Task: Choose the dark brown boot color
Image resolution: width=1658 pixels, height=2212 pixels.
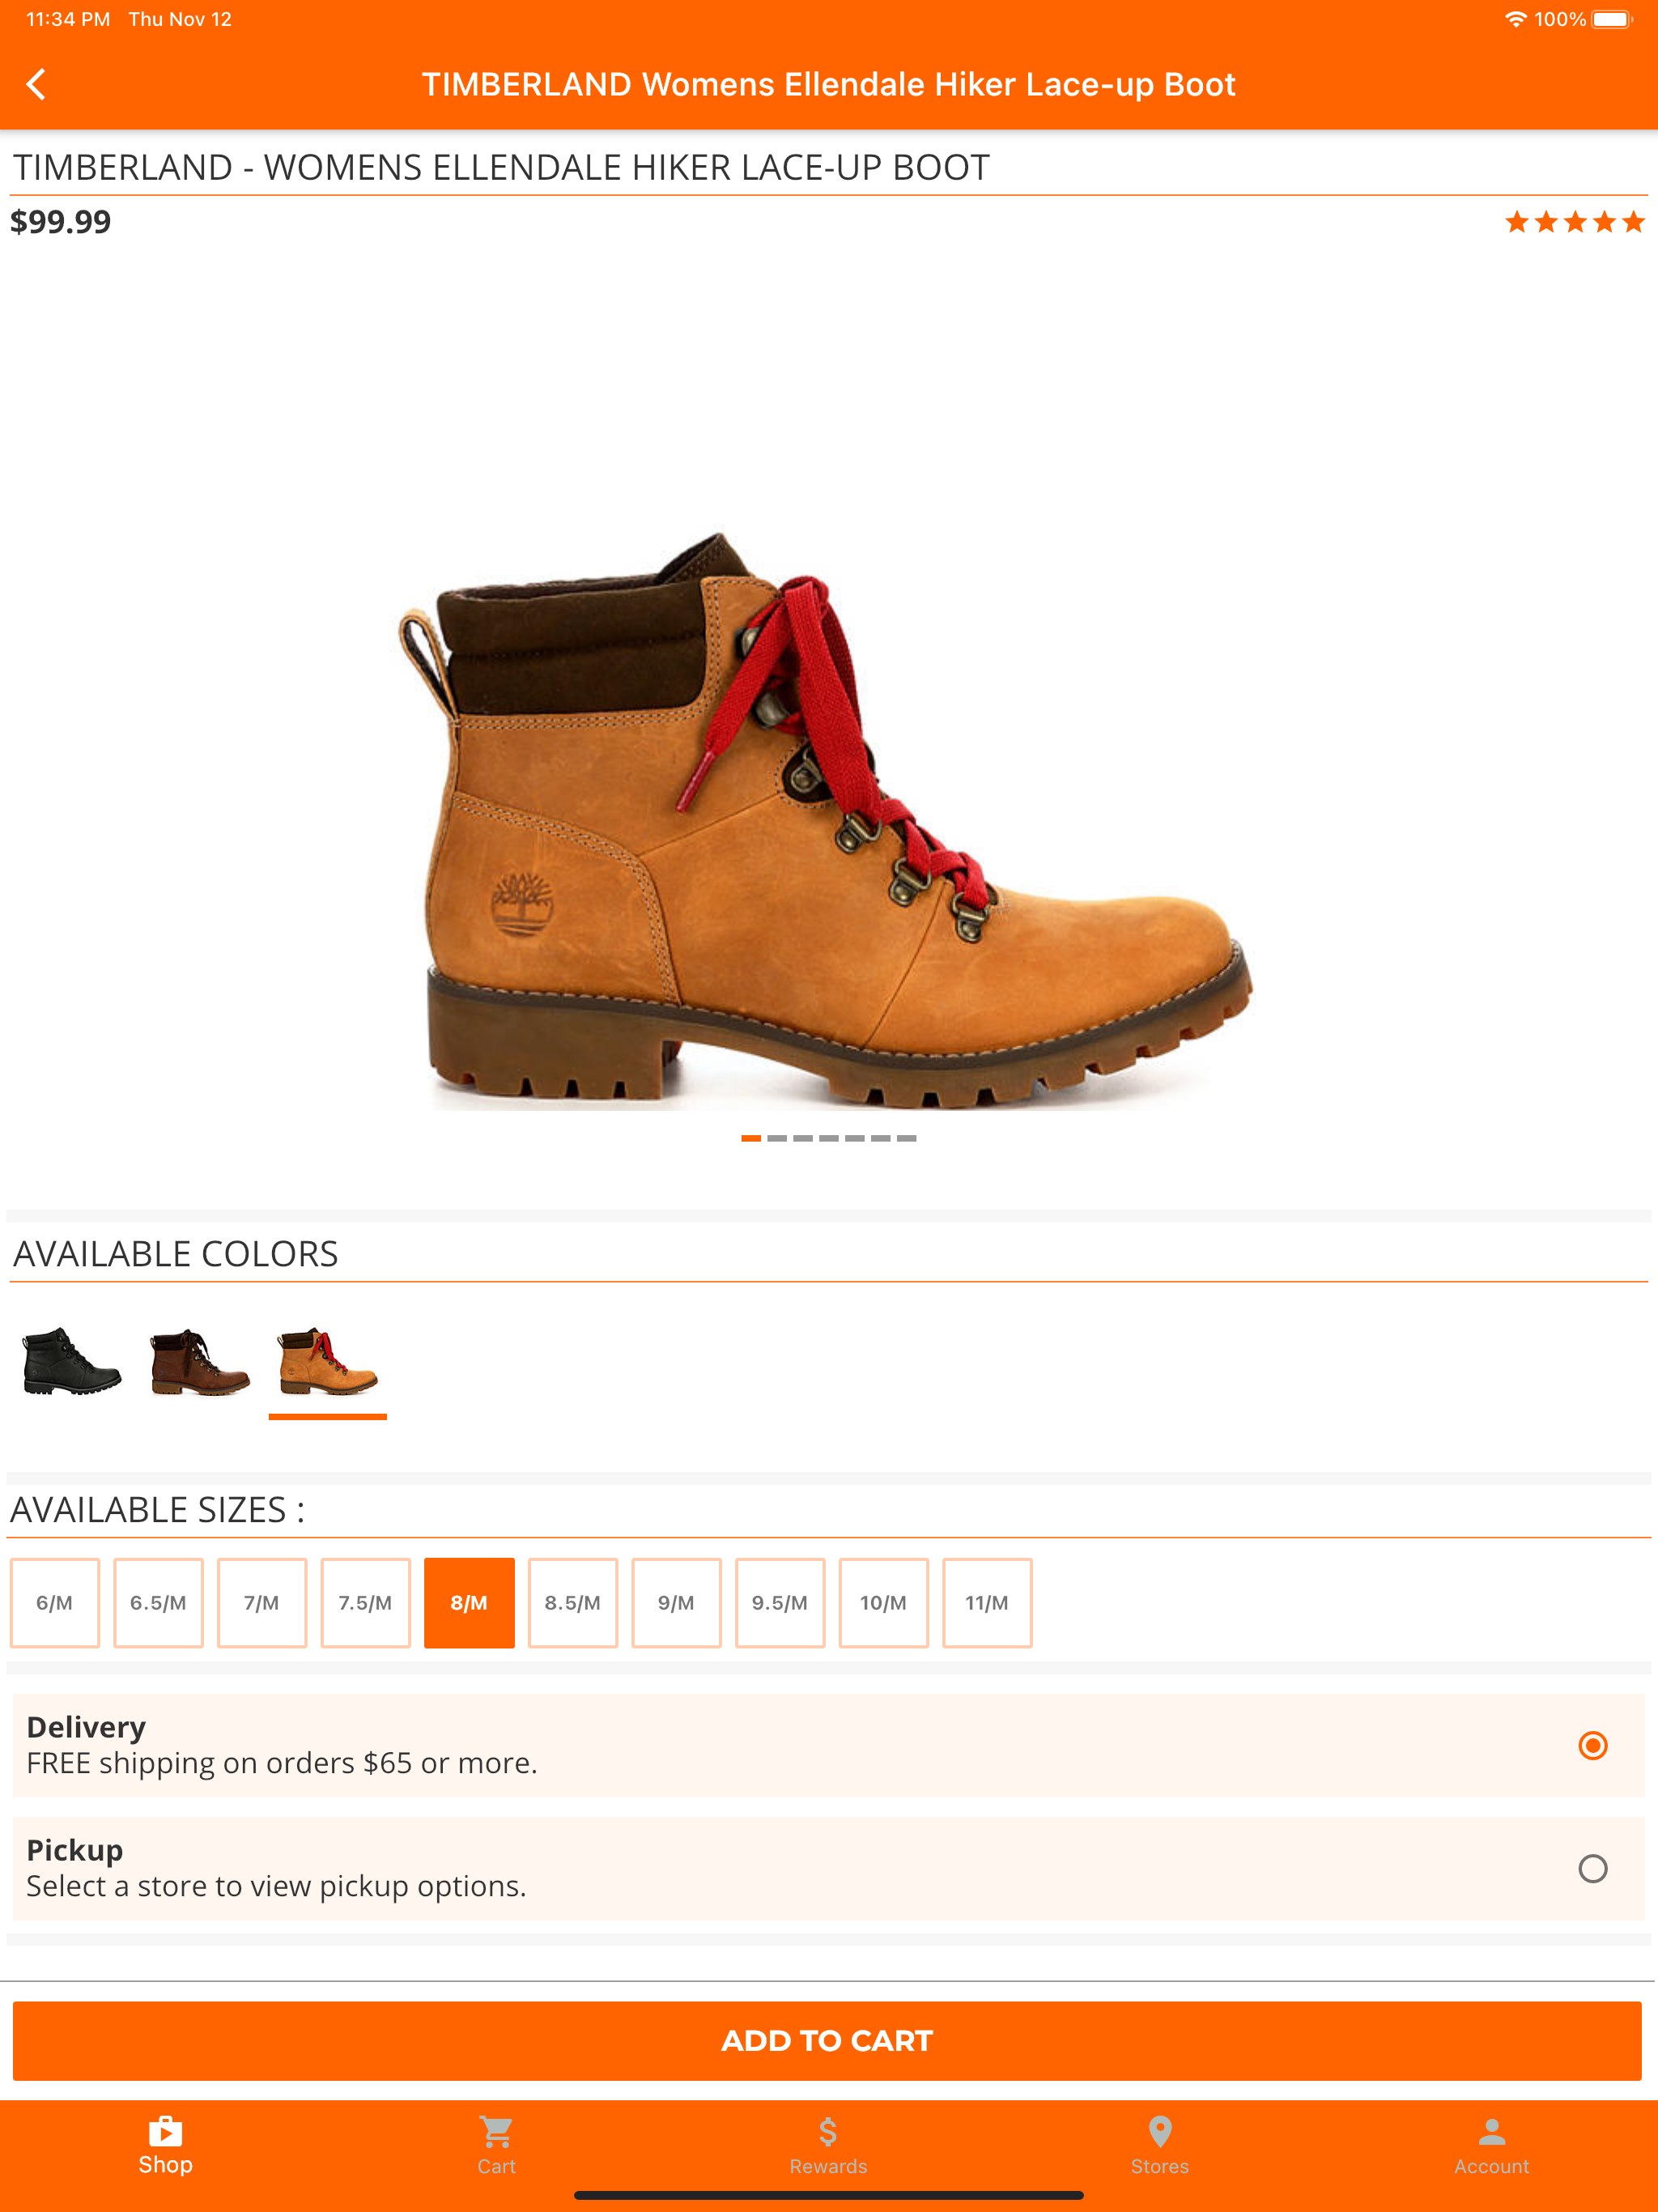Action: [199, 1361]
